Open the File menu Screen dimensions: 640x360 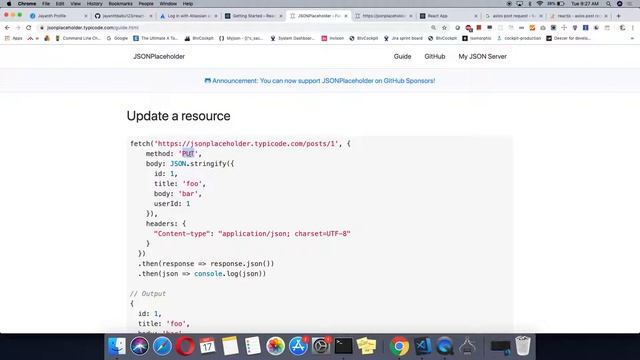[x=46, y=4]
